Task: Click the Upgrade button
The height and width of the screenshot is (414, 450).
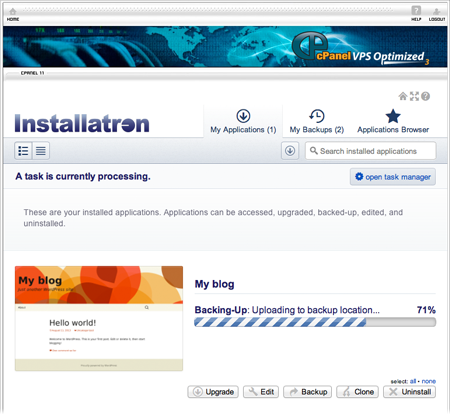Action: click(x=213, y=392)
